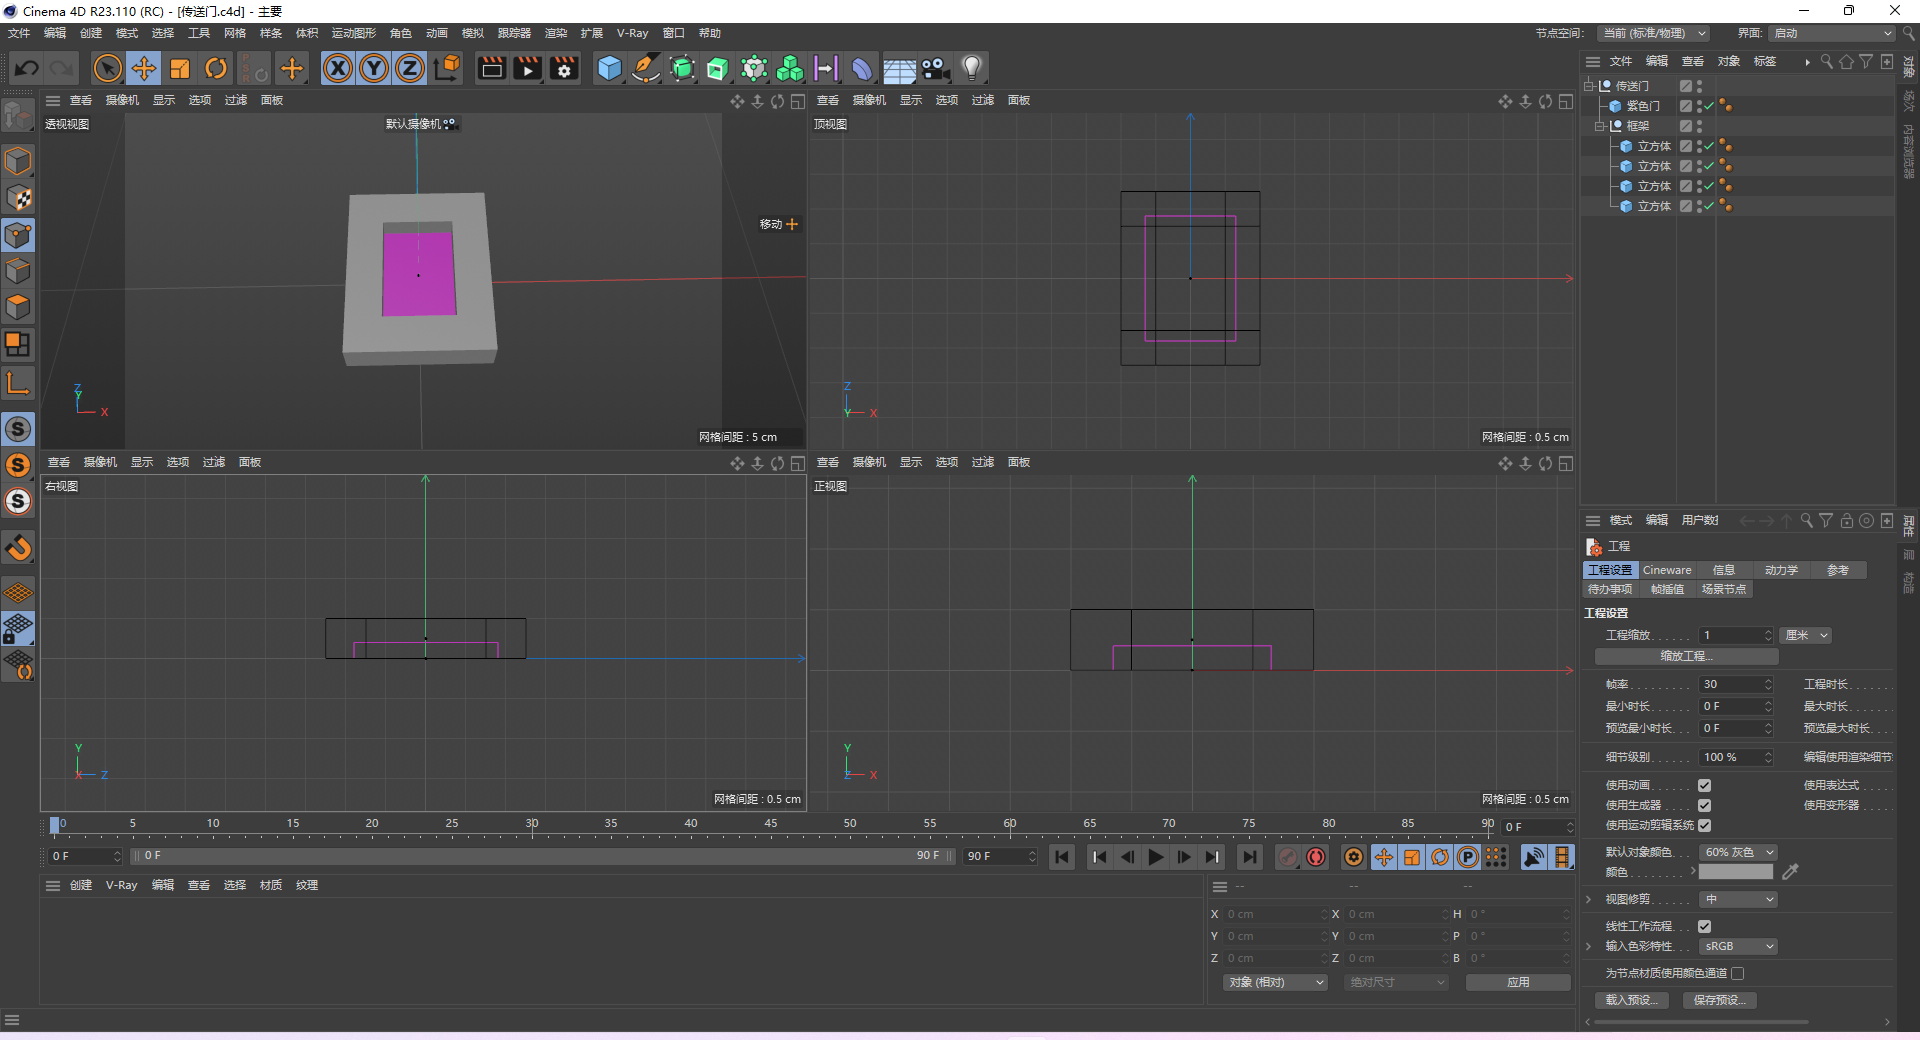This screenshot has width=1920, height=1040.
Task: Uncheck 使用动画 checkbox
Action: [1704, 785]
